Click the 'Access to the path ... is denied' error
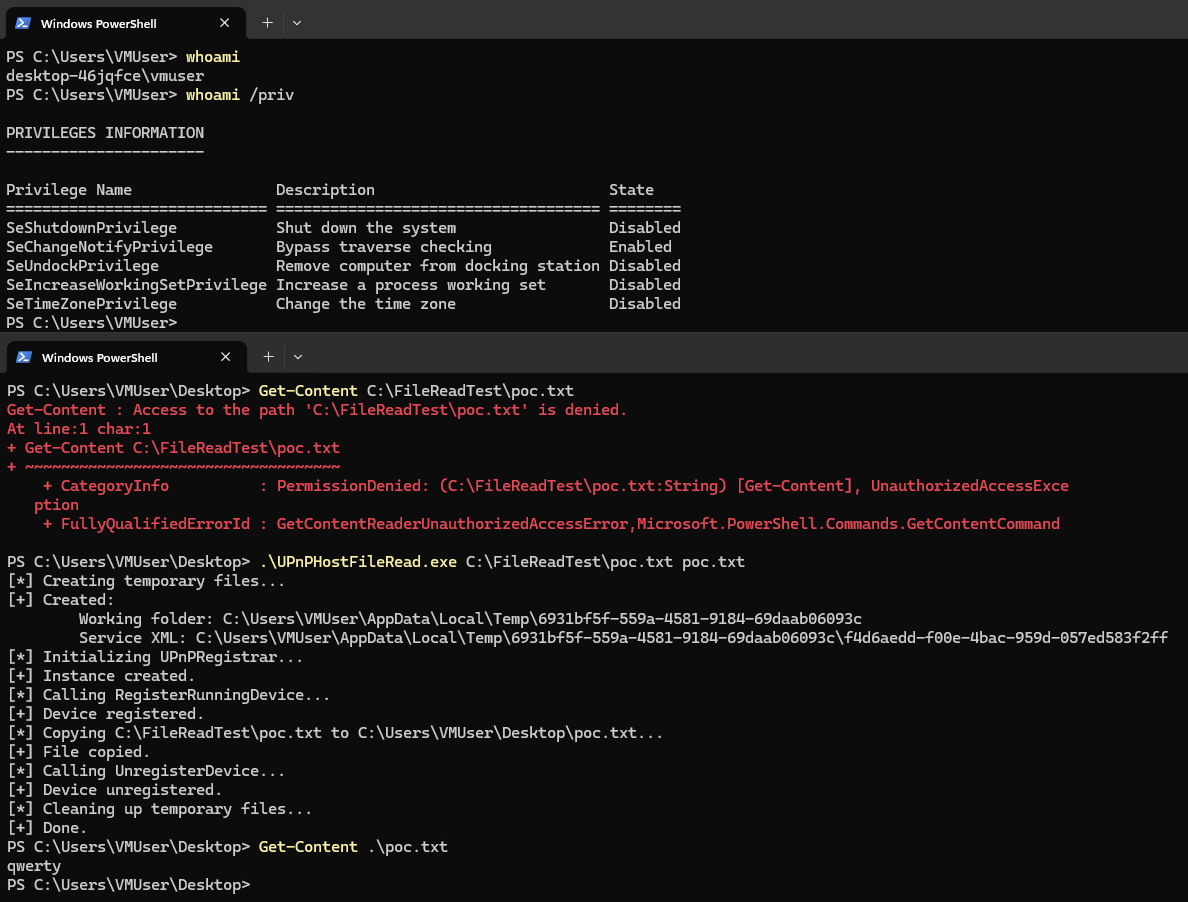The image size is (1188, 902). pyautogui.click(x=317, y=410)
